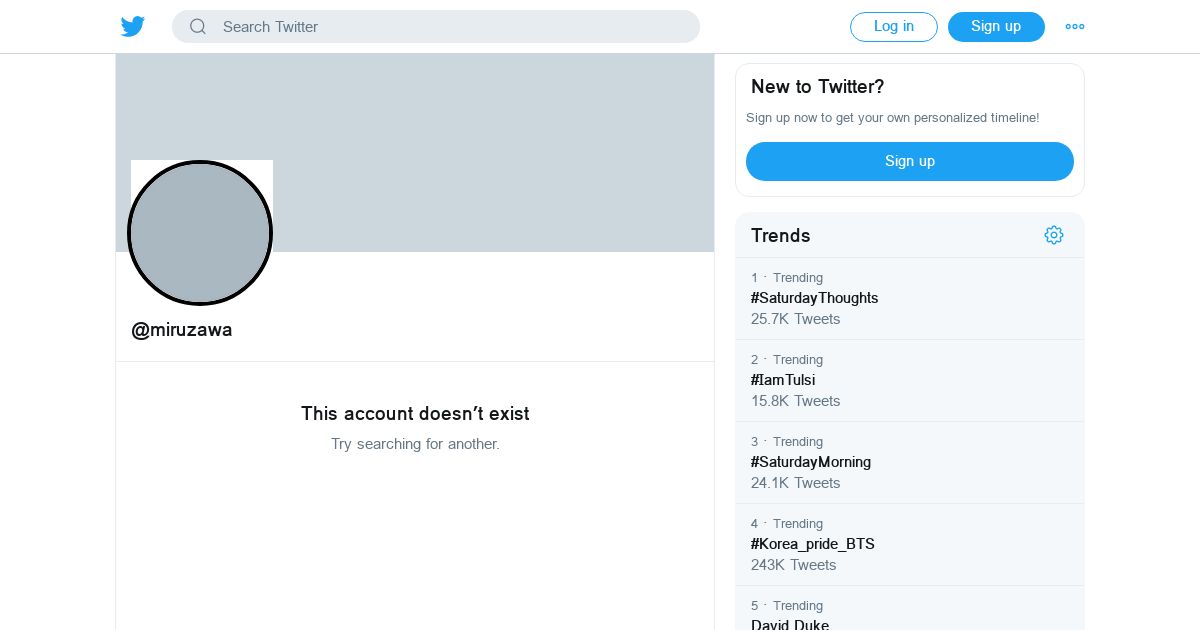The image size is (1200, 630).
Task: Focus the Search Twitter field
Action: [x=450, y=27]
